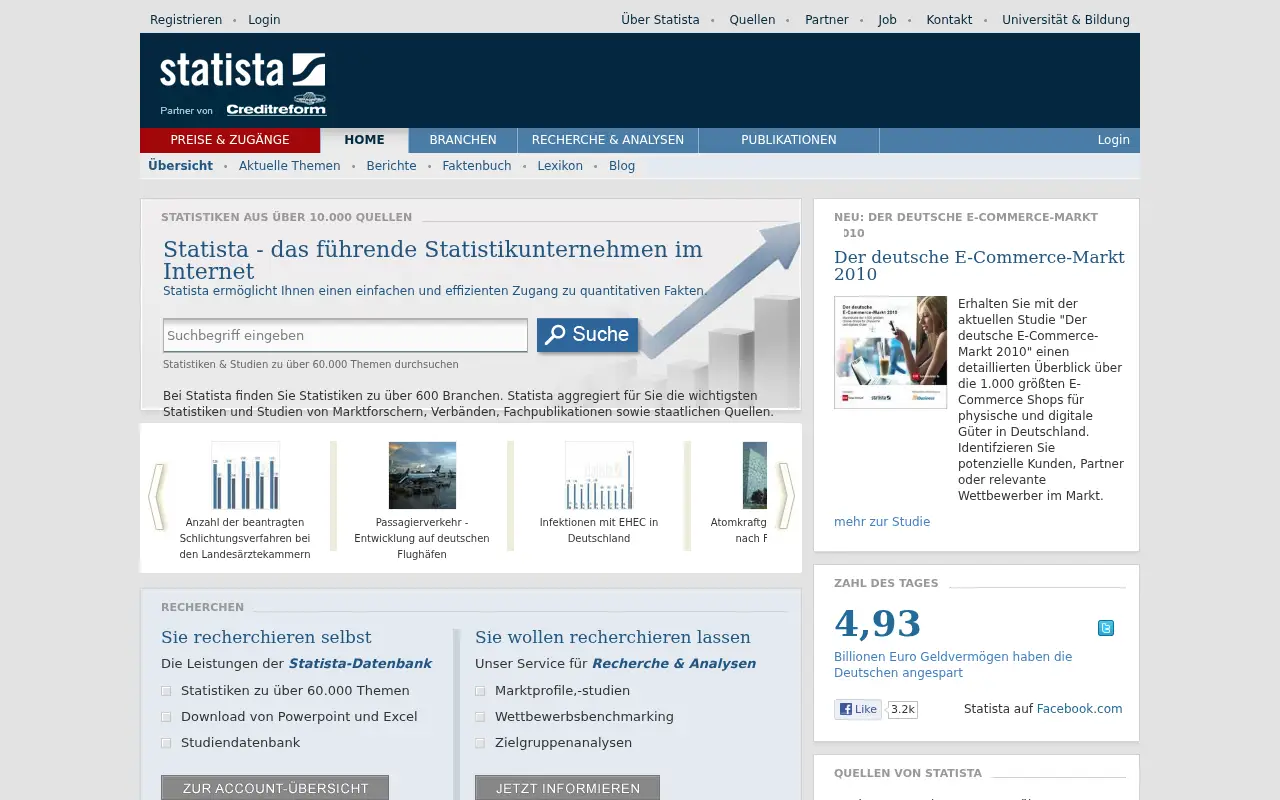Screen dimensions: 1280x800
Task: Click the Marktprofile,-studien list item
Action: pos(562,691)
